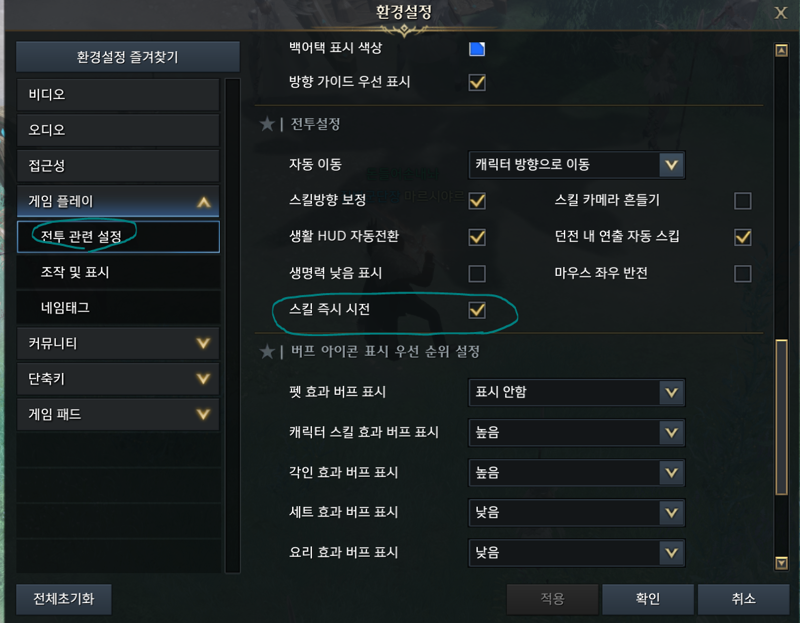Image resolution: width=800 pixels, height=623 pixels.
Task: Click the 확인 button
Action: (647, 599)
